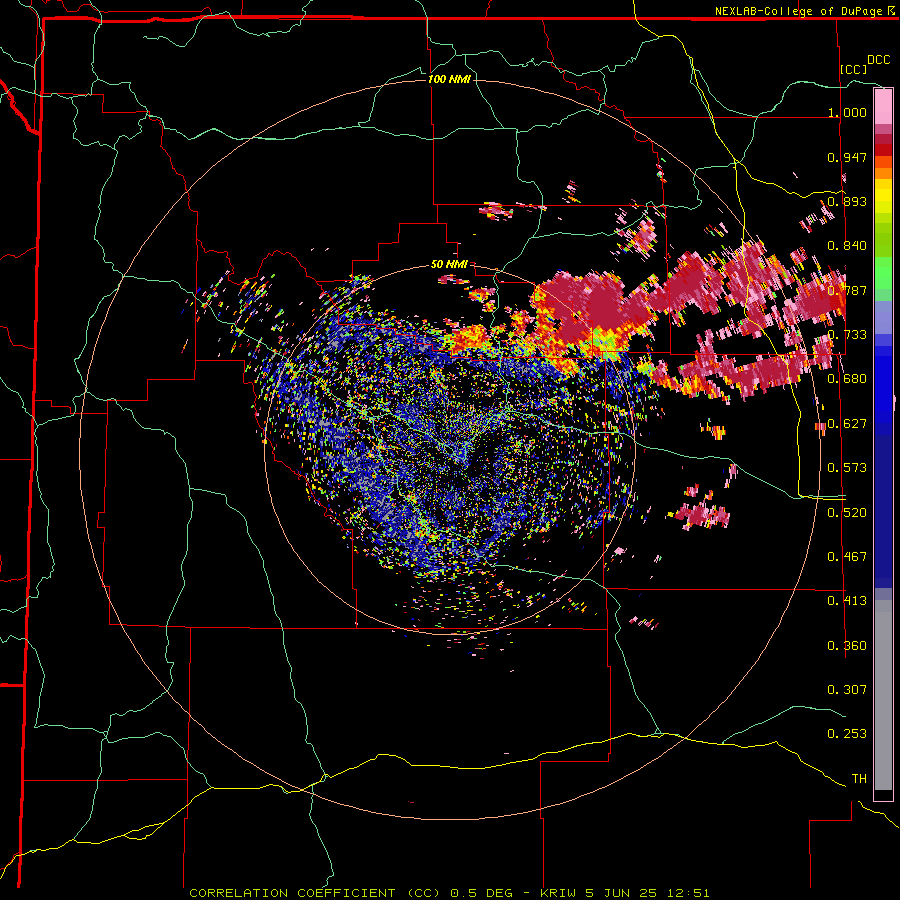Image resolution: width=900 pixels, height=900 pixels.
Task: Click the DCC label above the color scale
Action: 878,60
